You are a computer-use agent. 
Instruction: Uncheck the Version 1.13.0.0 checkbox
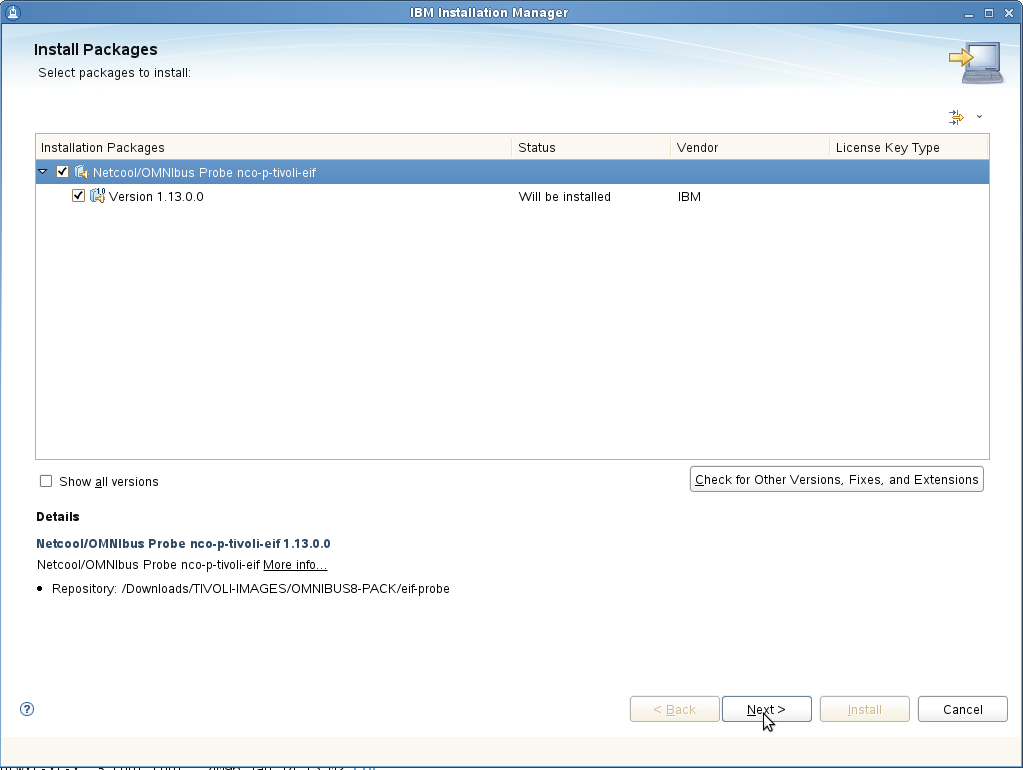pyautogui.click(x=78, y=196)
